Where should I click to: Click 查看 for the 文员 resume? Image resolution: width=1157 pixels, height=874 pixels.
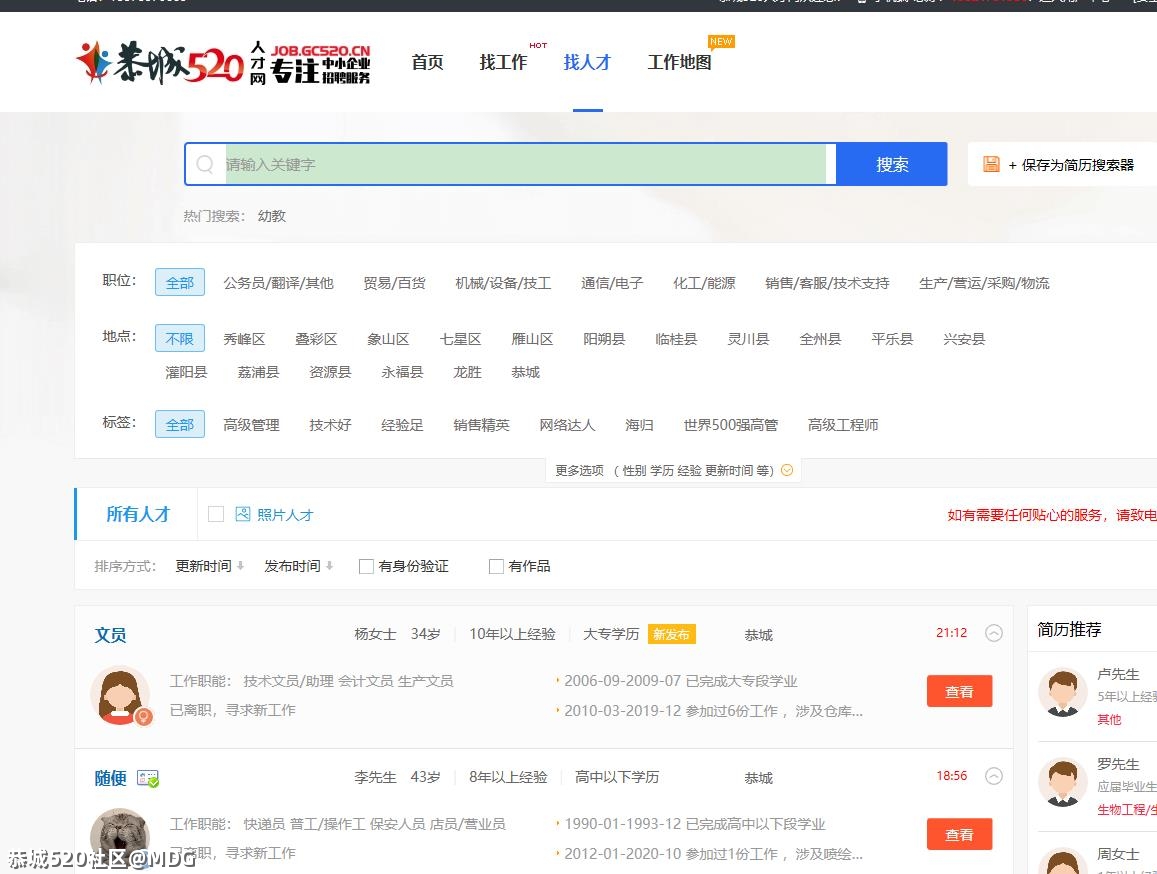tap(959, 692)
